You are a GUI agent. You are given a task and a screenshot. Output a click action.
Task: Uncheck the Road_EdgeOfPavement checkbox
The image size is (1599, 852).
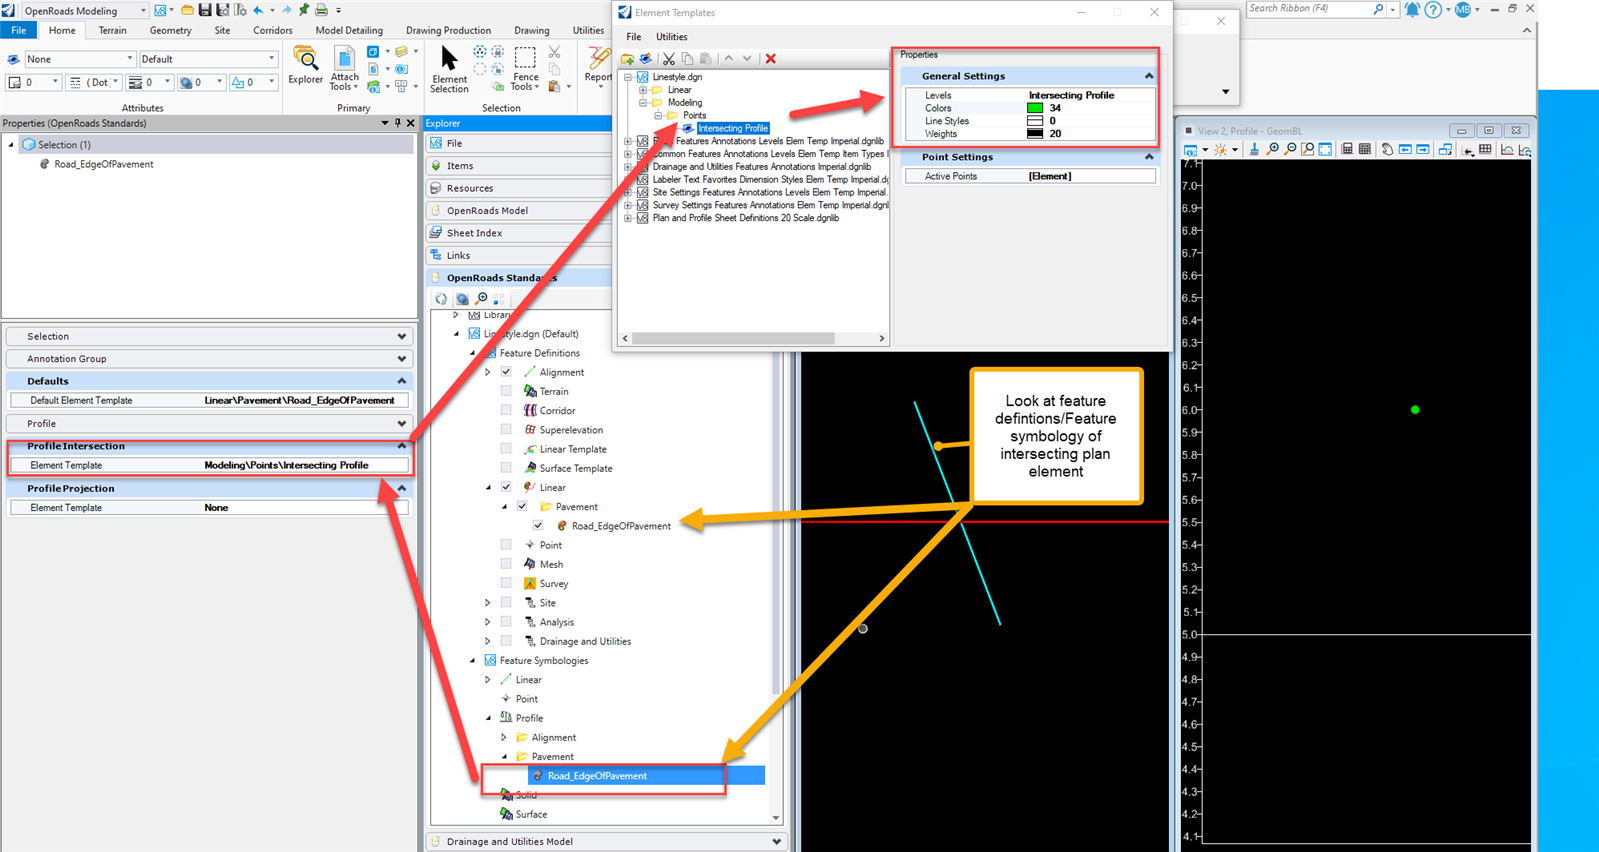tap(538, 526)
